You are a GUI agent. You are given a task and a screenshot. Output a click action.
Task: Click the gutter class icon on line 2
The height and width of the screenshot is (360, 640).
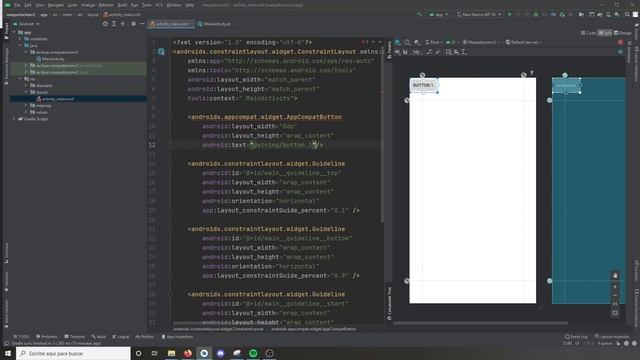tap(161, 51)
